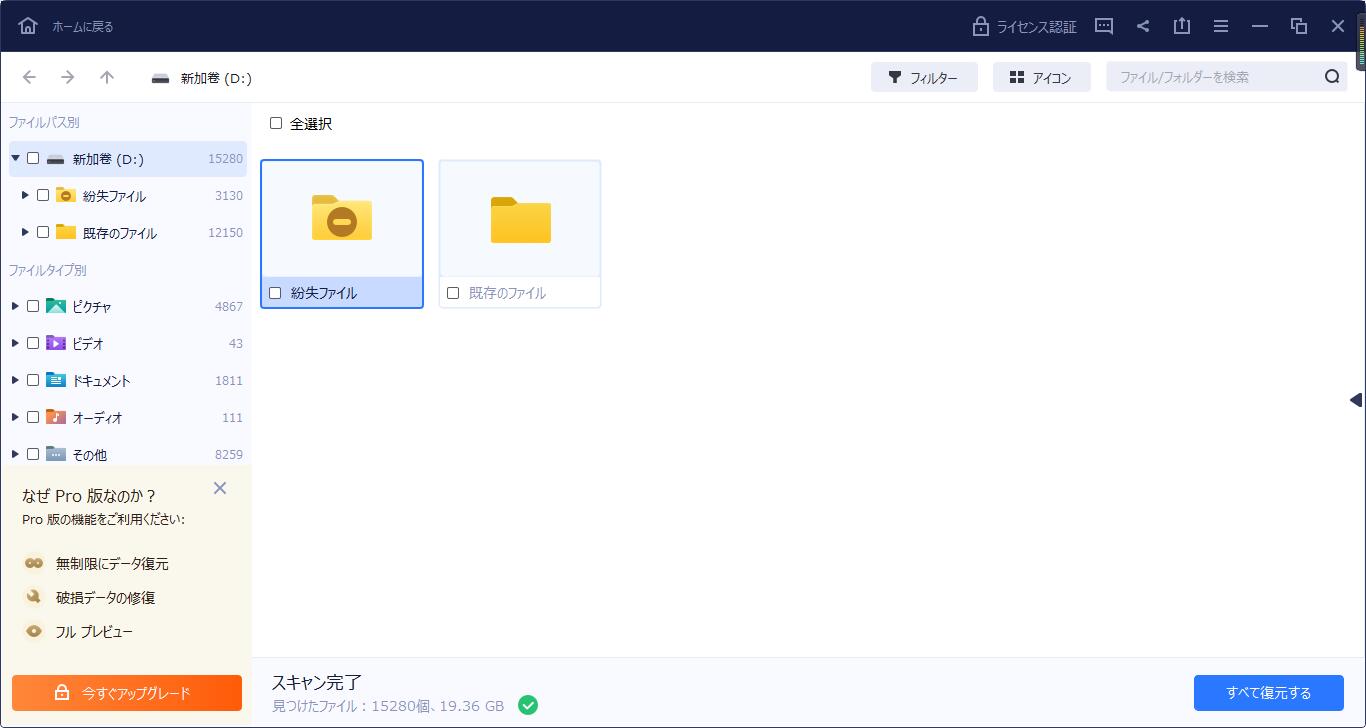Click the export icon next to share
The width and height of the screenshot is (1366, 728).
pyautogui.click(x=1182, y=26)
